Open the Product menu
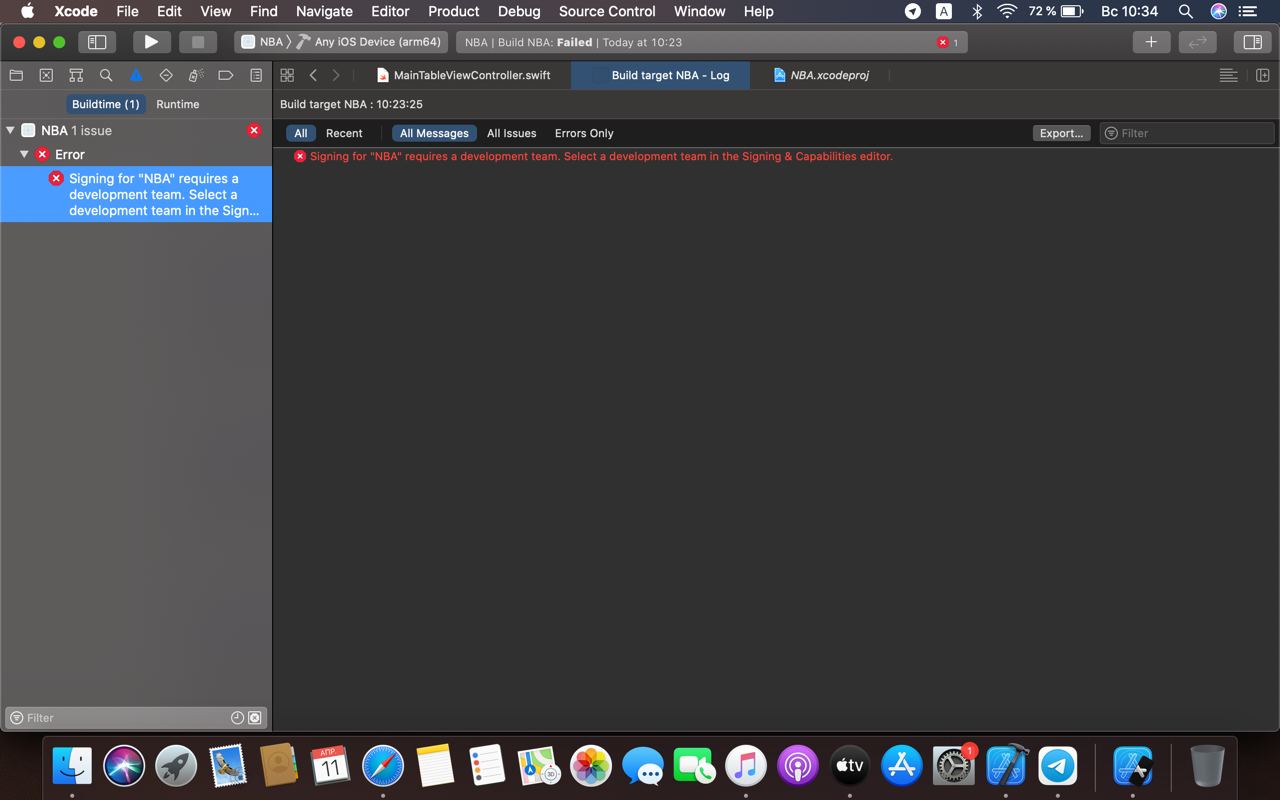 pos(453,11)
